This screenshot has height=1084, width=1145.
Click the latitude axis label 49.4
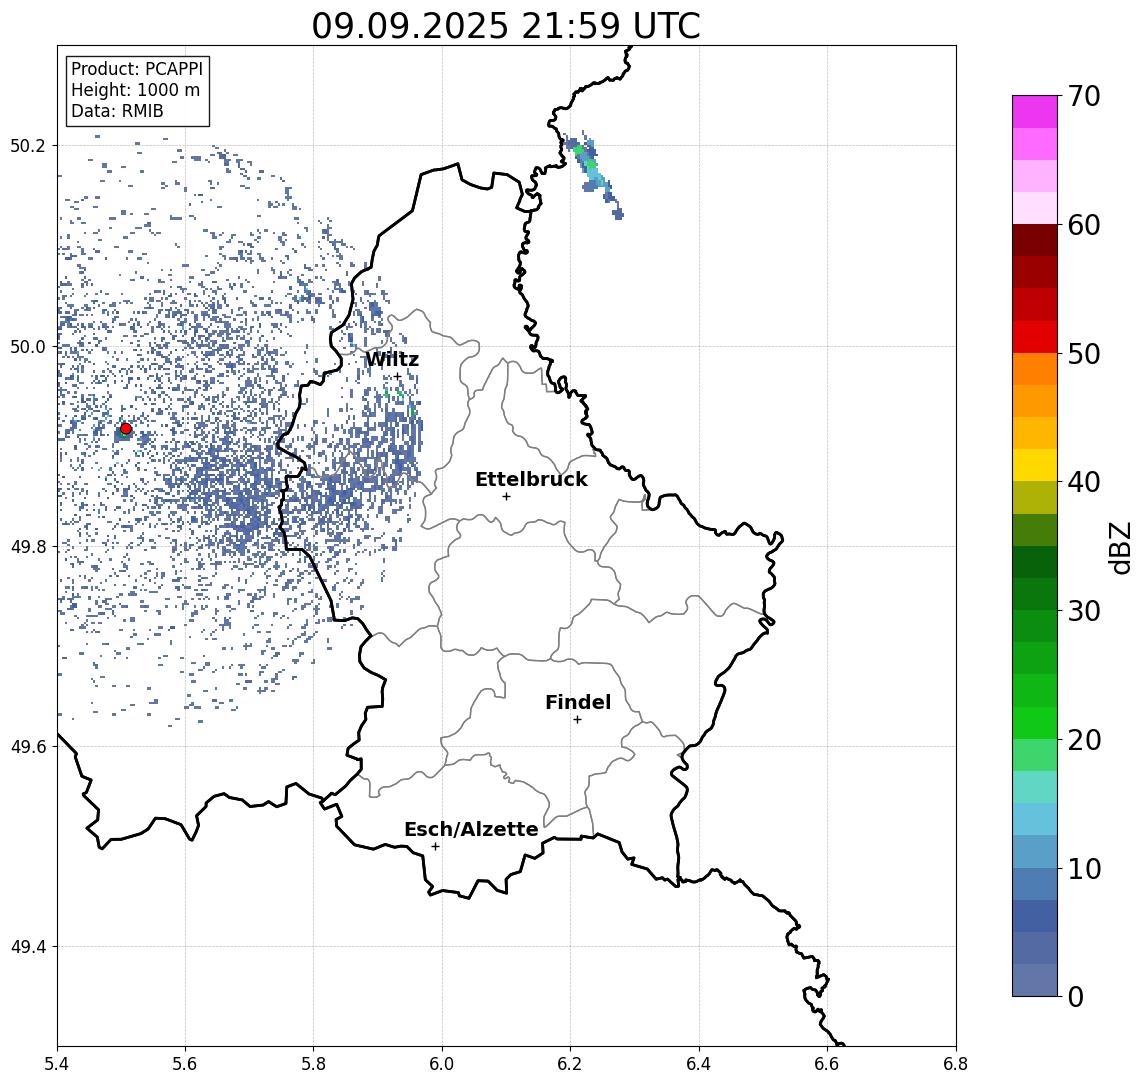(x=28, y=947)
